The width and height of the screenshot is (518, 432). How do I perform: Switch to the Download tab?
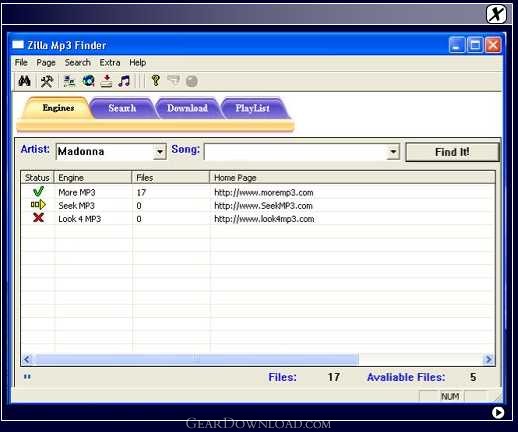coord(187,108)
